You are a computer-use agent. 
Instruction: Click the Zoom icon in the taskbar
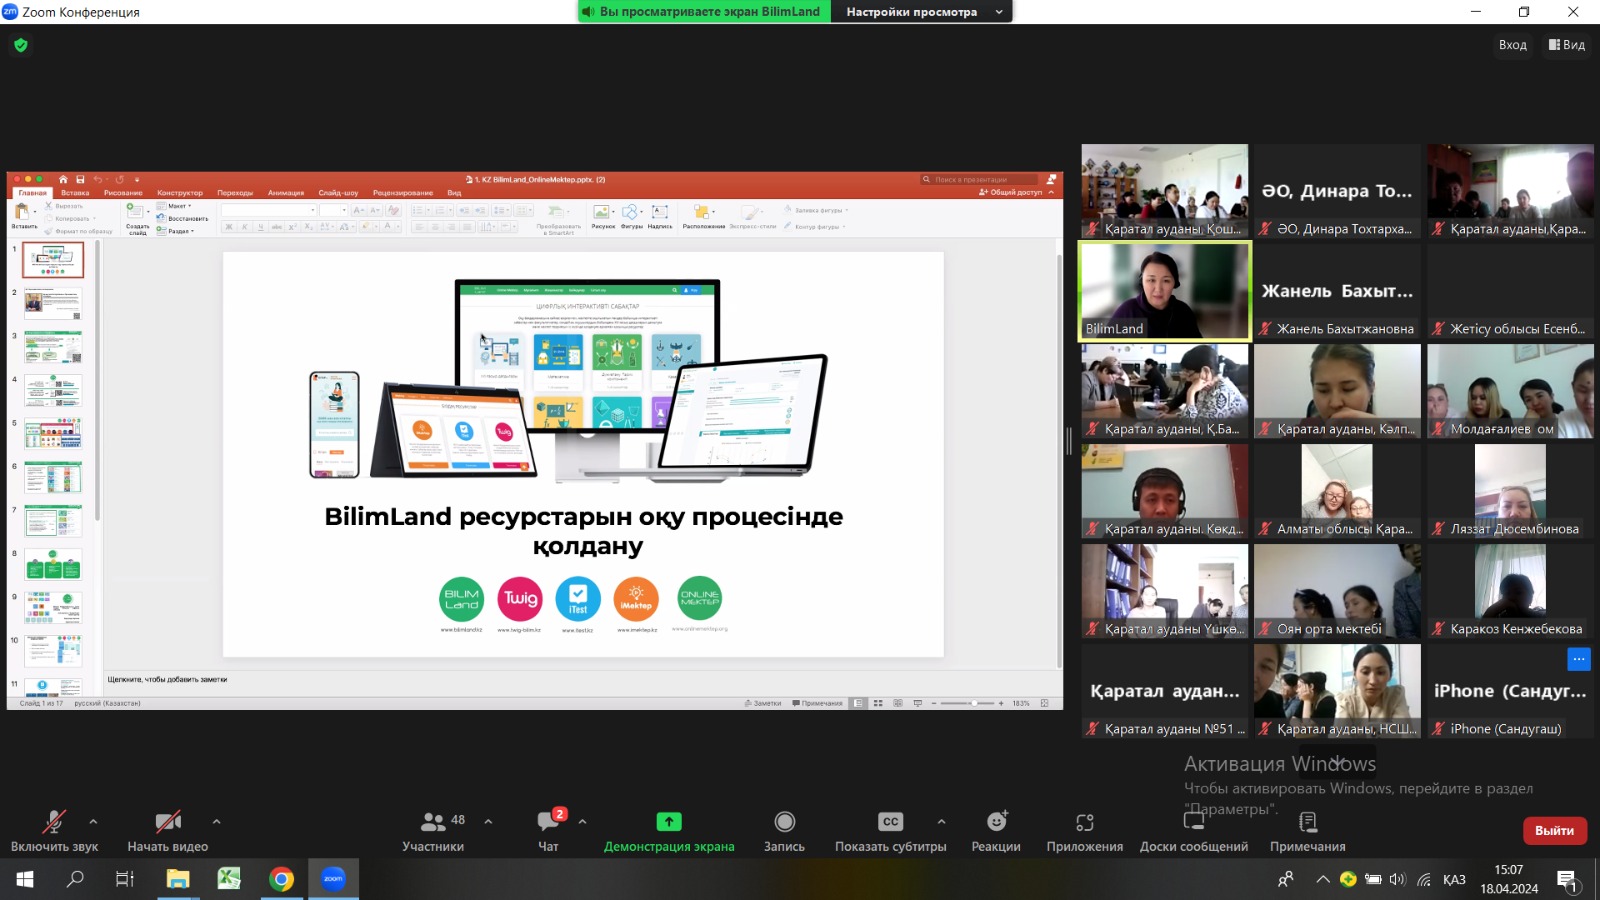(x=333, y=879)
